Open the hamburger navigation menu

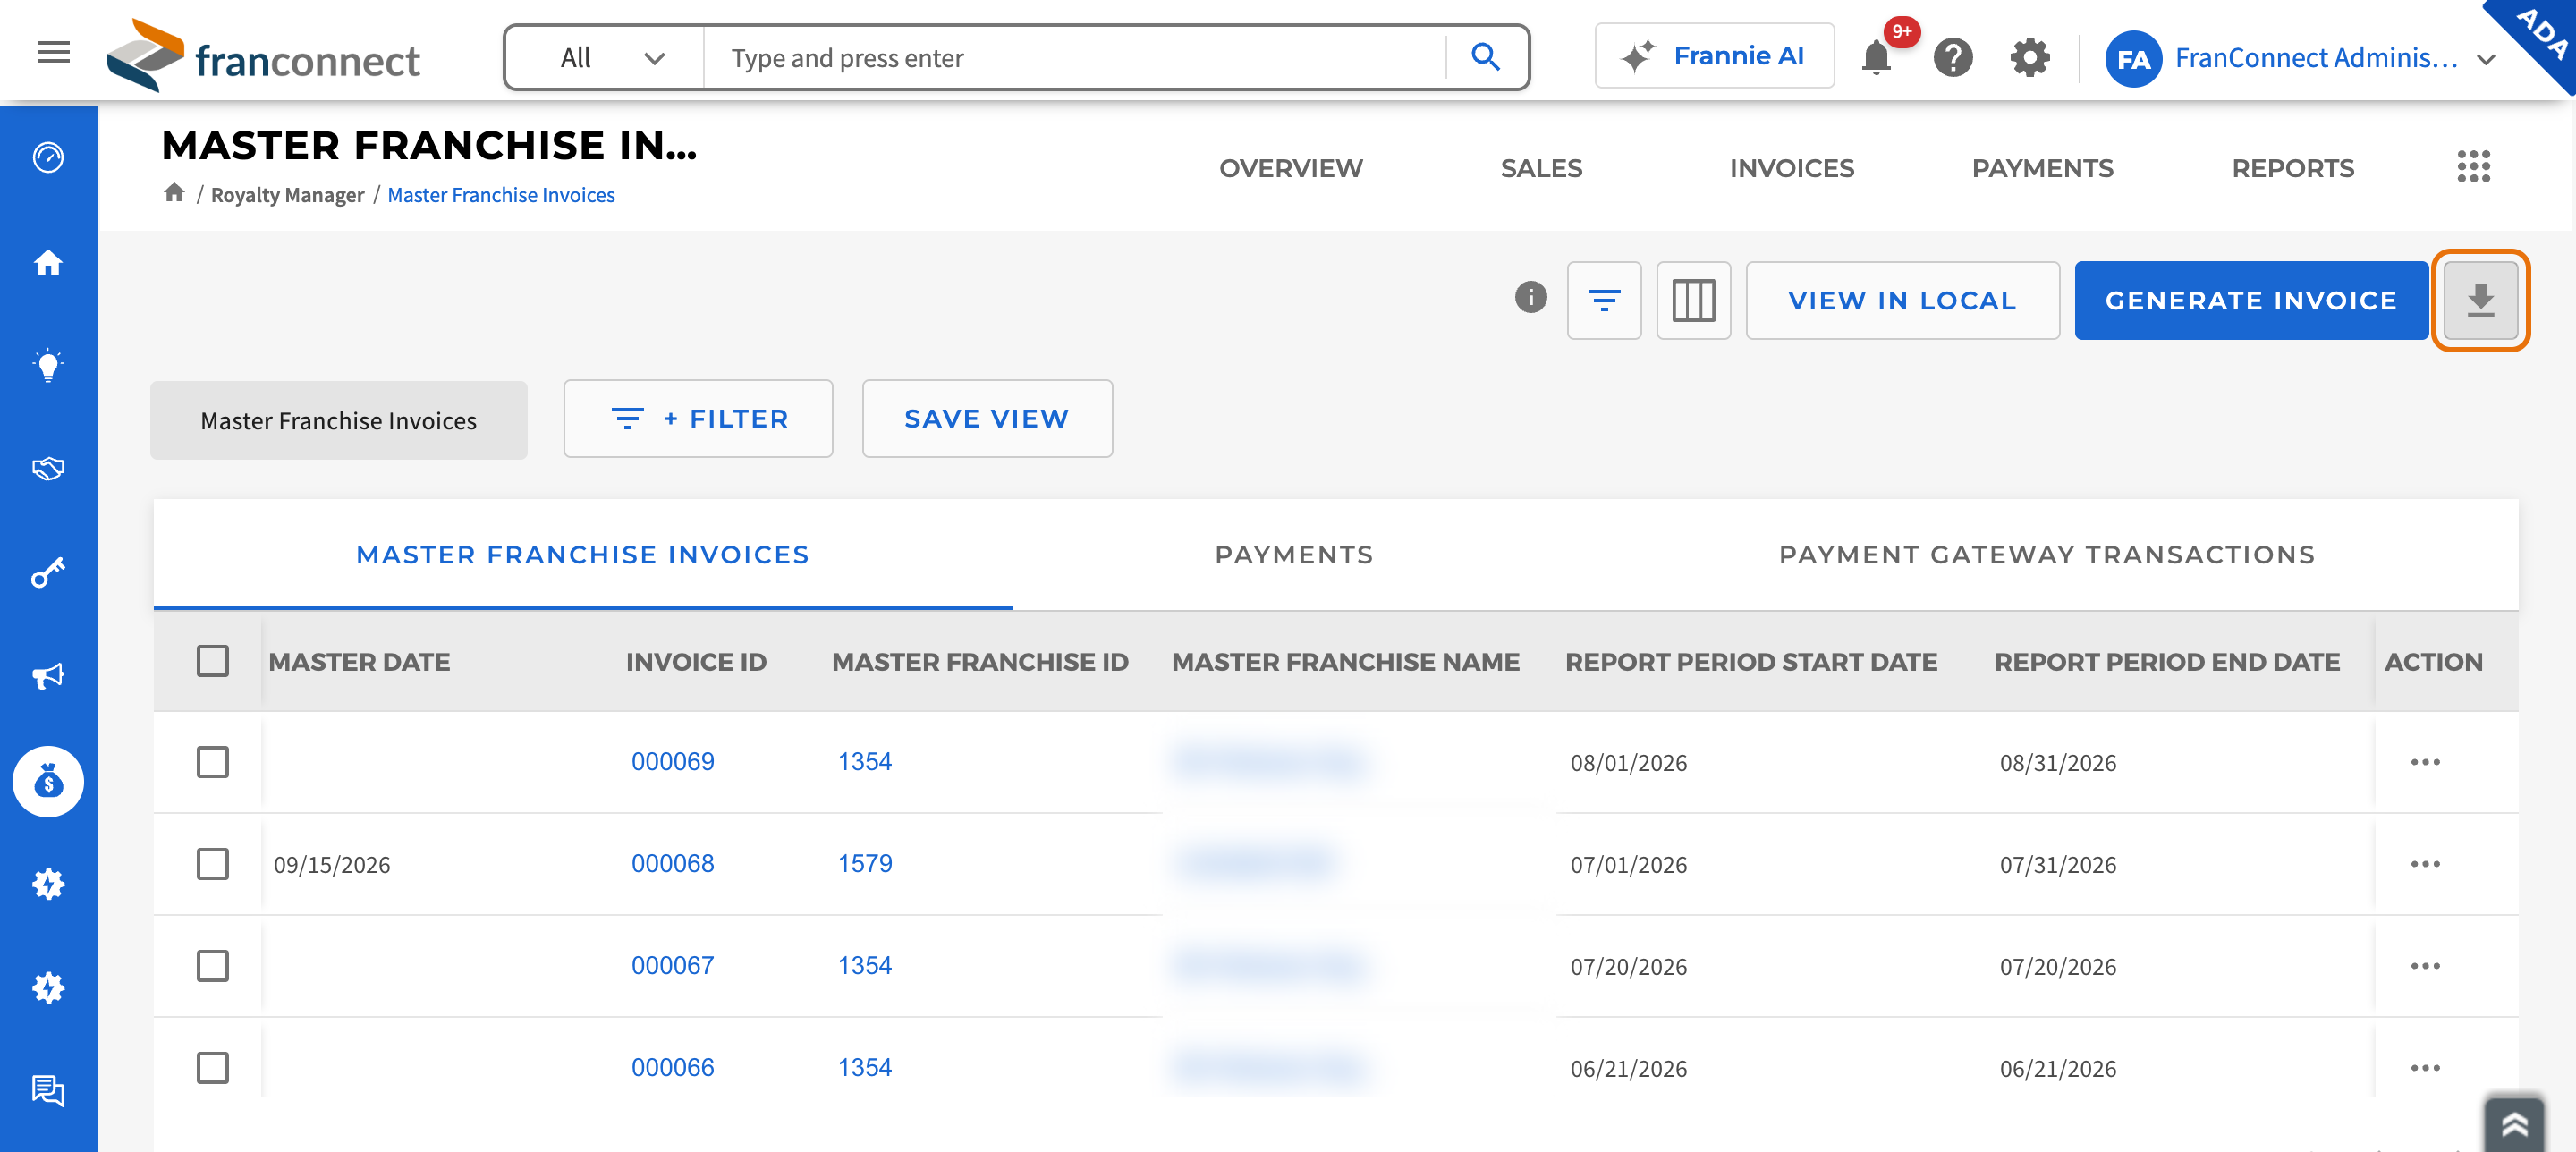[x=53, y=53]
